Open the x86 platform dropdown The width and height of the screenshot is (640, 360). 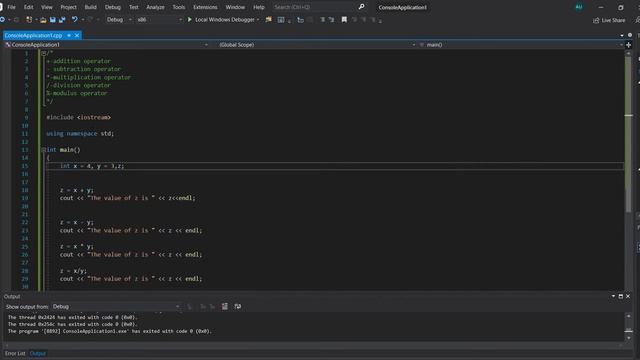click(159, 20)
